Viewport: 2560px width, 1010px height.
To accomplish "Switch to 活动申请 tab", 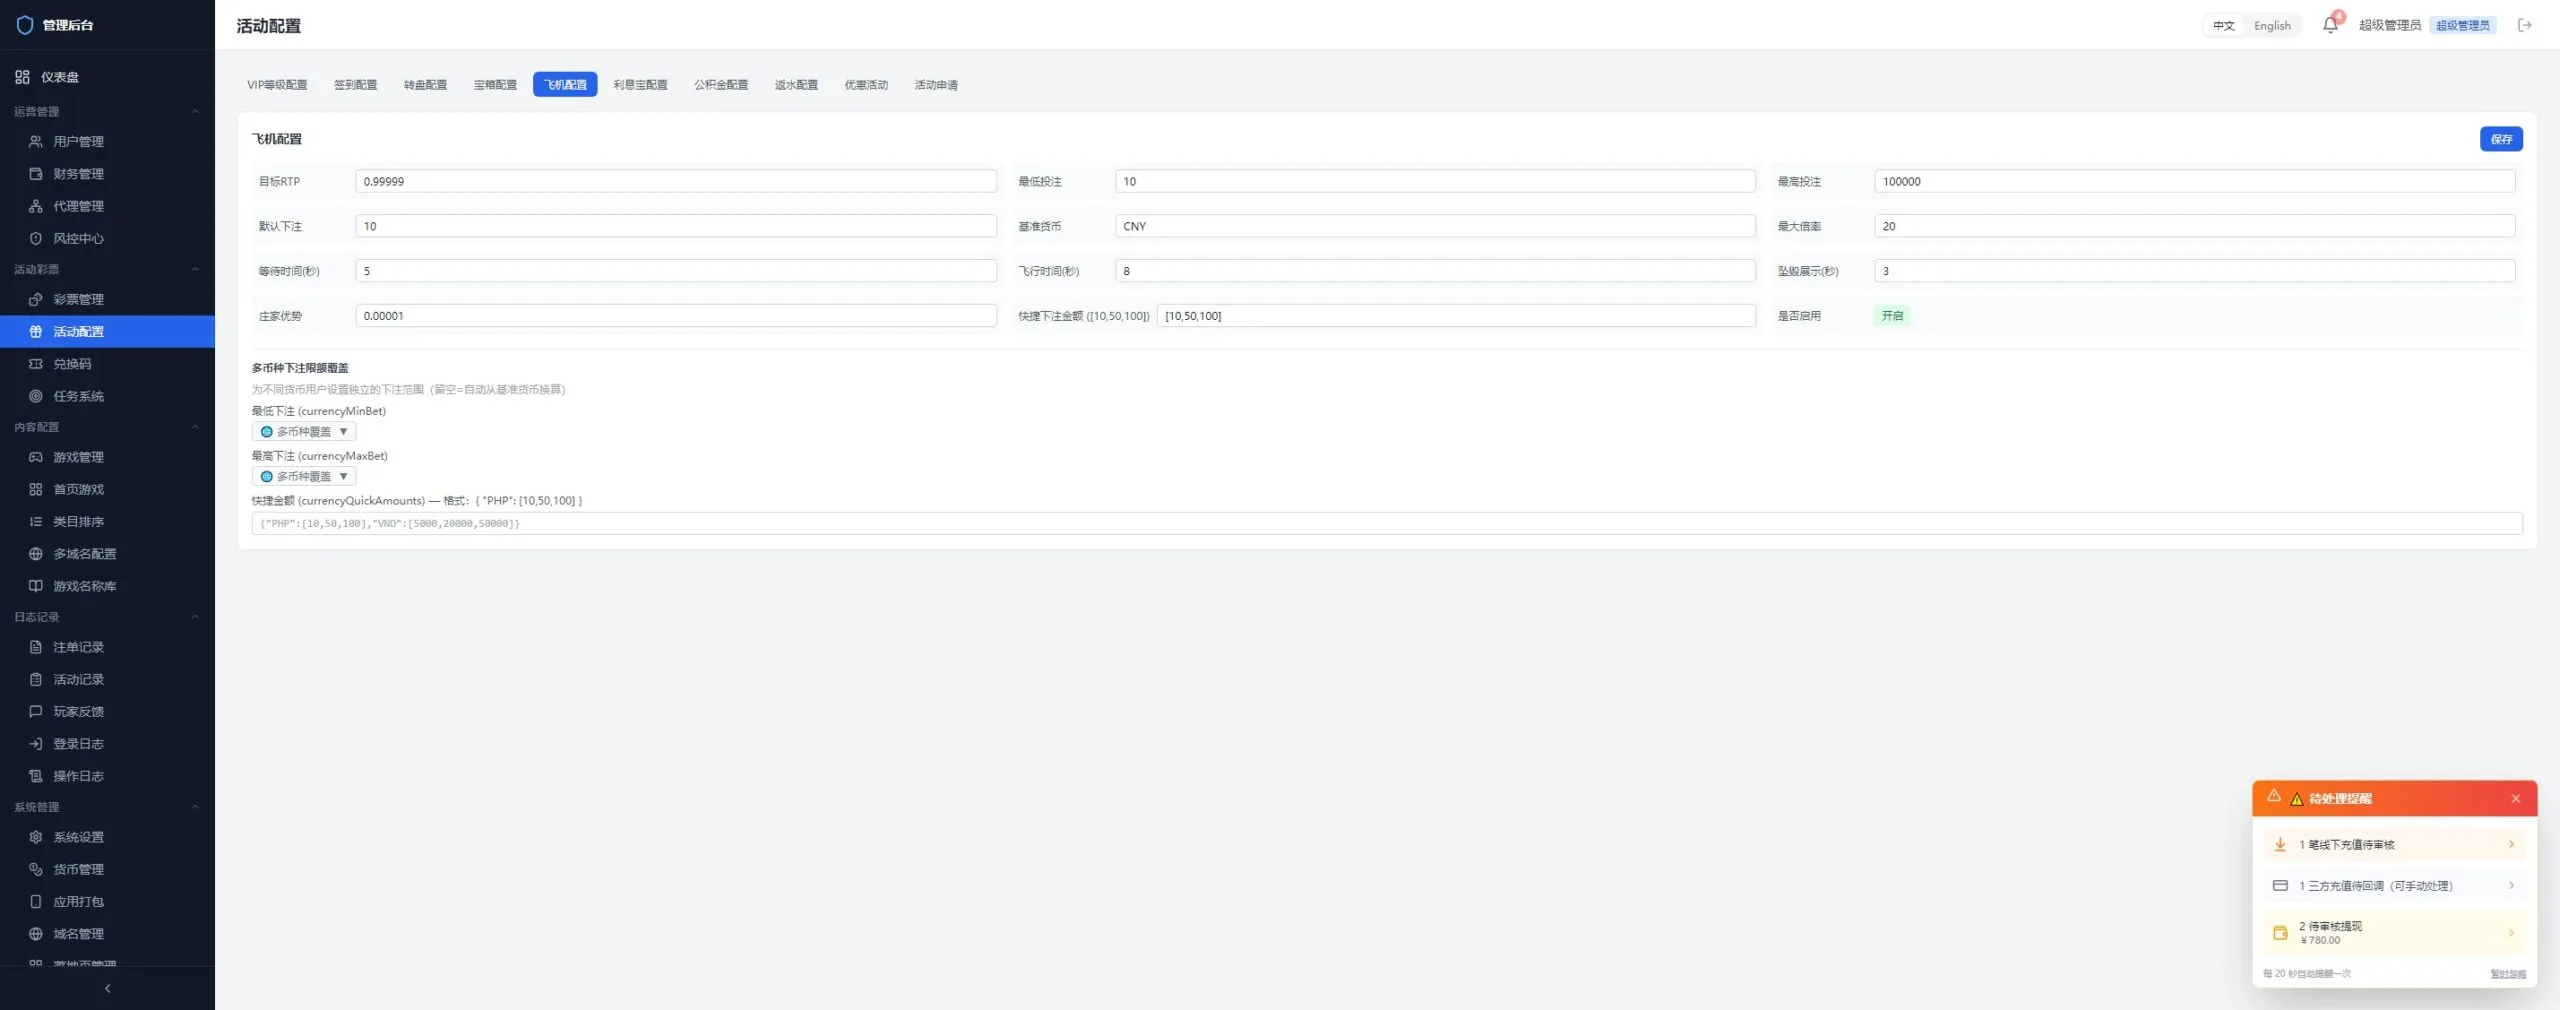I will tap(936, 85).
